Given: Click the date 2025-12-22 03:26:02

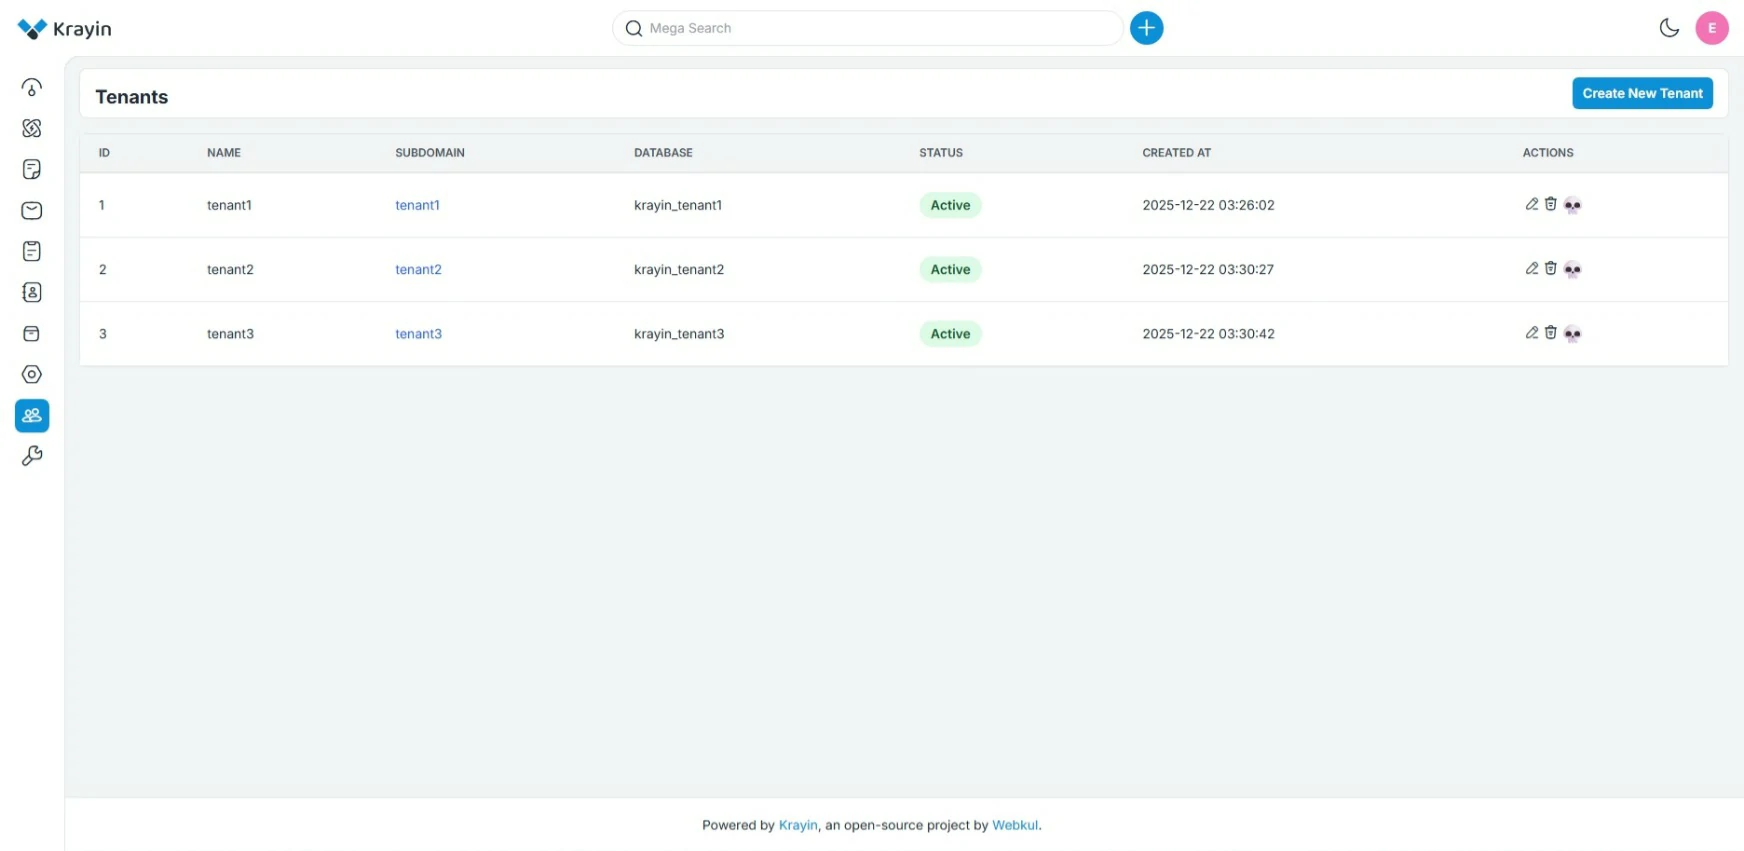Looking at the screenshot, I should (x=1208, y=205).
